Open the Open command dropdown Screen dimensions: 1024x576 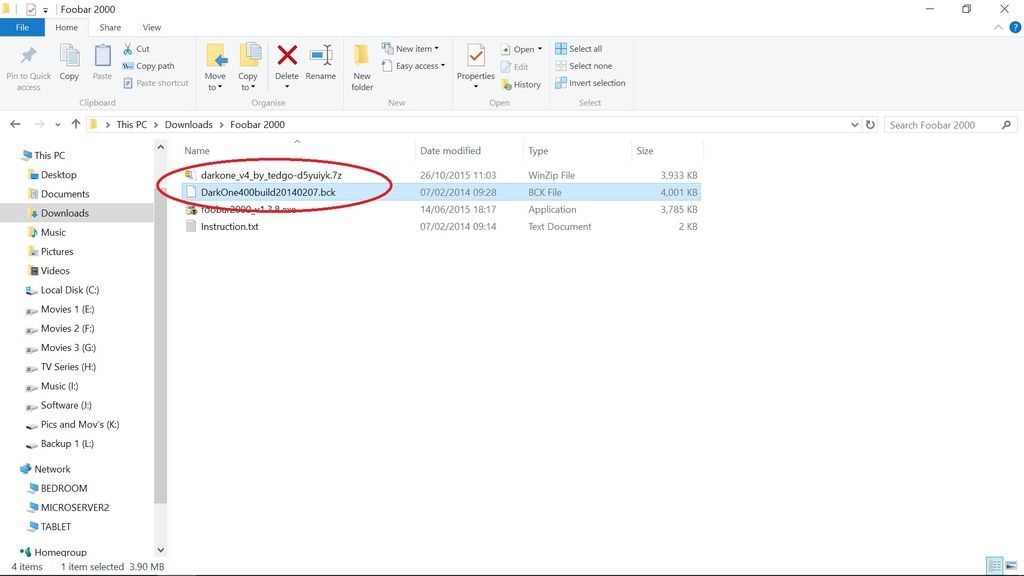521,50
